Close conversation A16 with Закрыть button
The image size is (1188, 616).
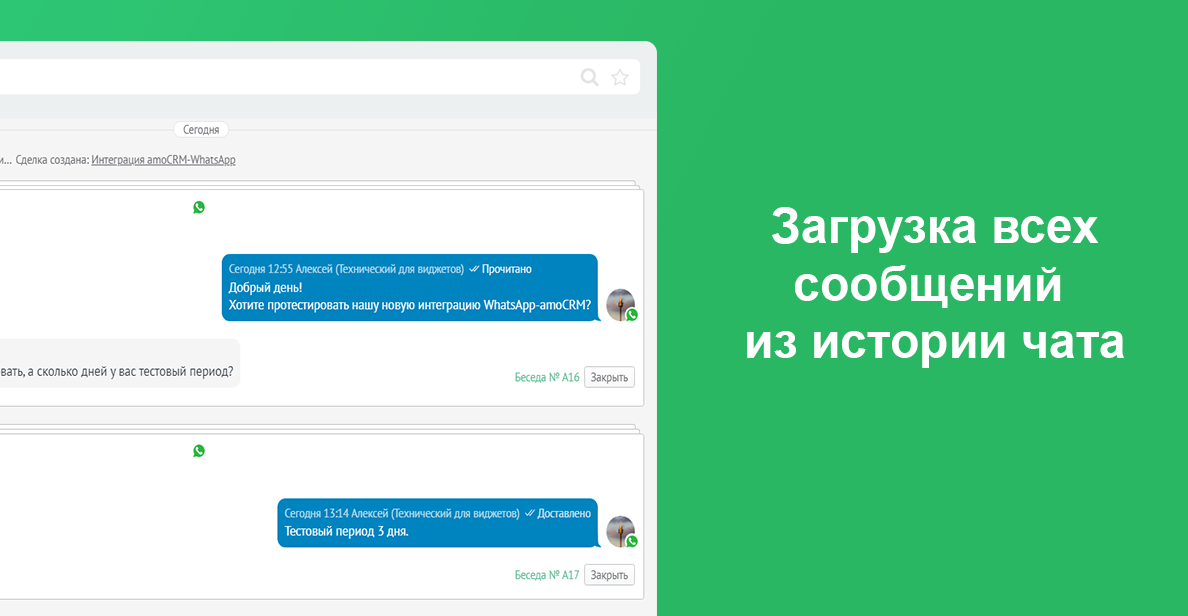point(609,377)
